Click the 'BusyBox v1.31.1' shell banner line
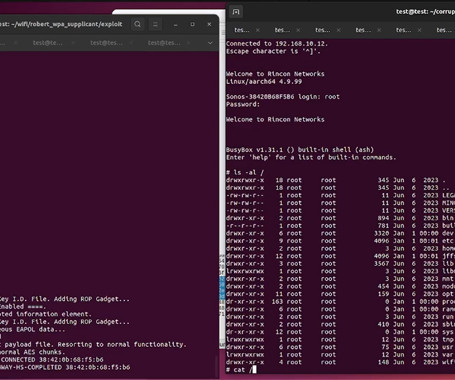The height and width of the screenshot is (380, 455). coord(300,150)
